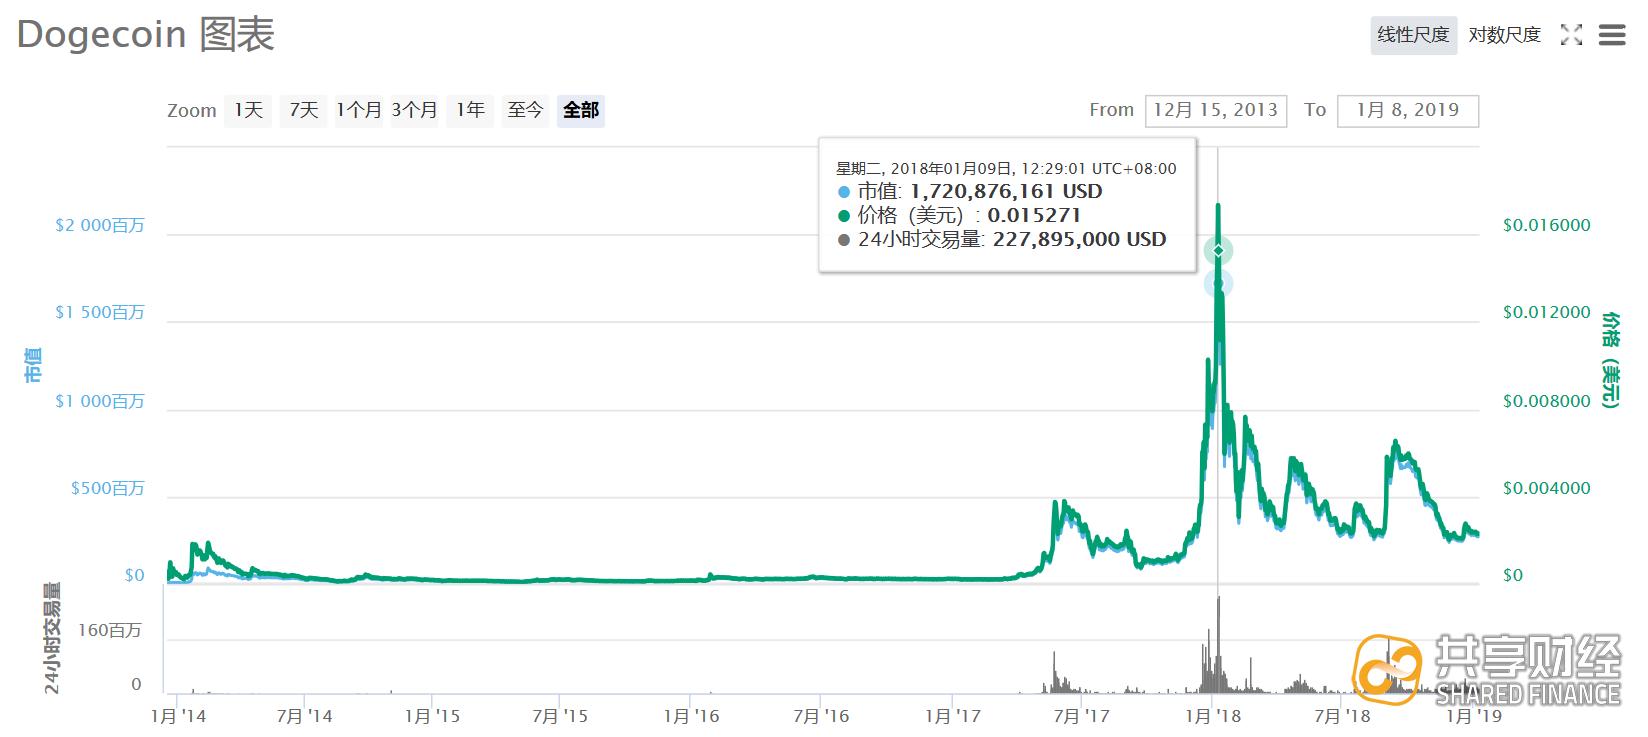Click the From date field
Image resolution: width=1648 pixels, height=737 pixels.
1216,110
